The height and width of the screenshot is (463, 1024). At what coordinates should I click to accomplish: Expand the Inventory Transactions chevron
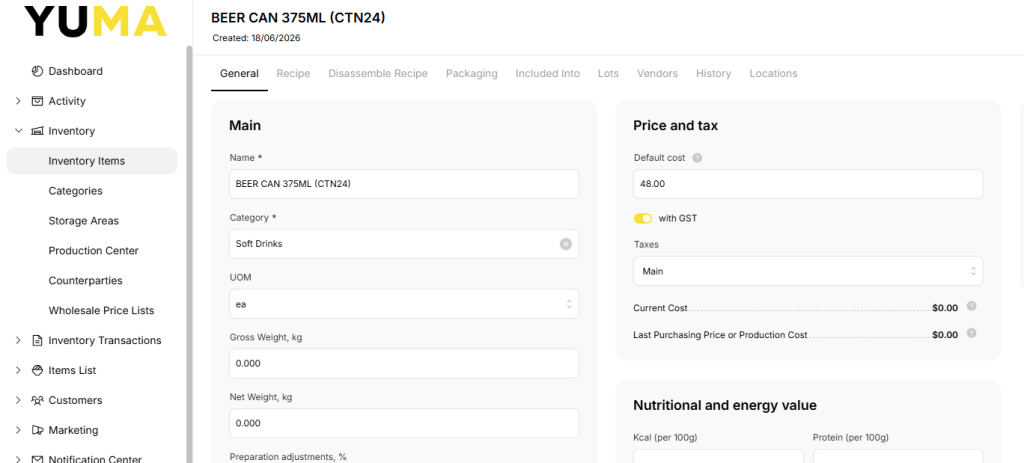(18, 340)
